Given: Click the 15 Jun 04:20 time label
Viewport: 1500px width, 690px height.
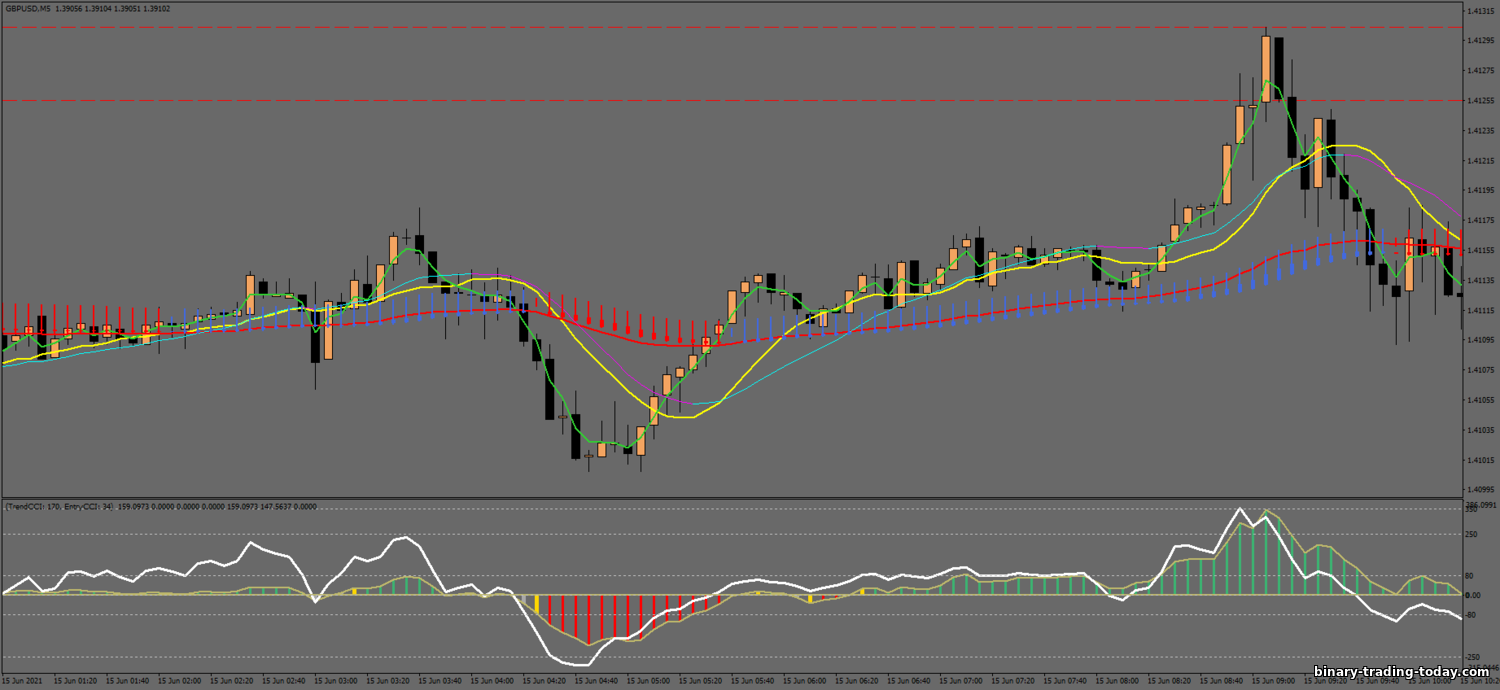Looking at the screenshot, I should tap(546, 680).
